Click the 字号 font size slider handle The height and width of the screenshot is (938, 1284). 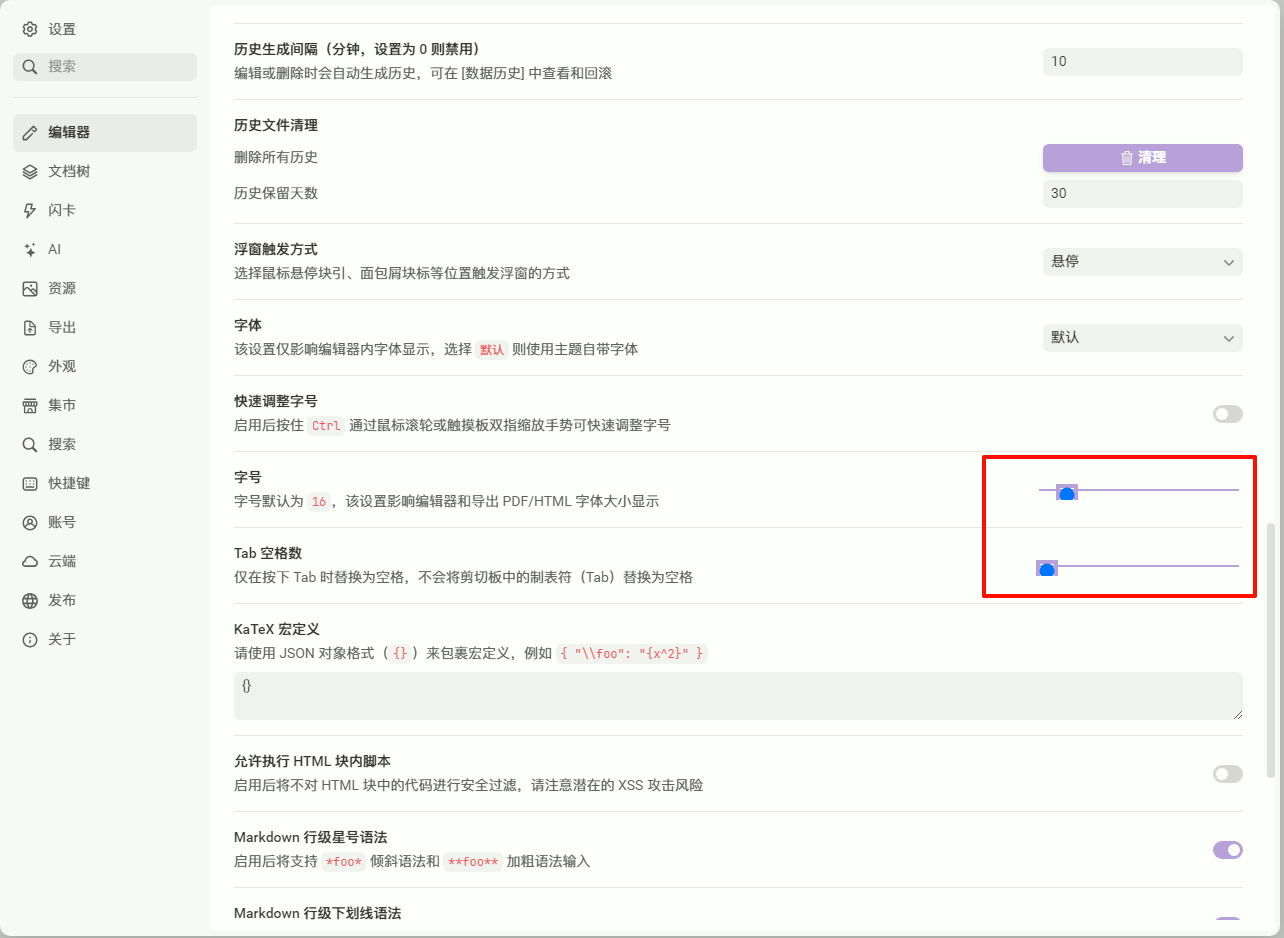[1066, 493]
